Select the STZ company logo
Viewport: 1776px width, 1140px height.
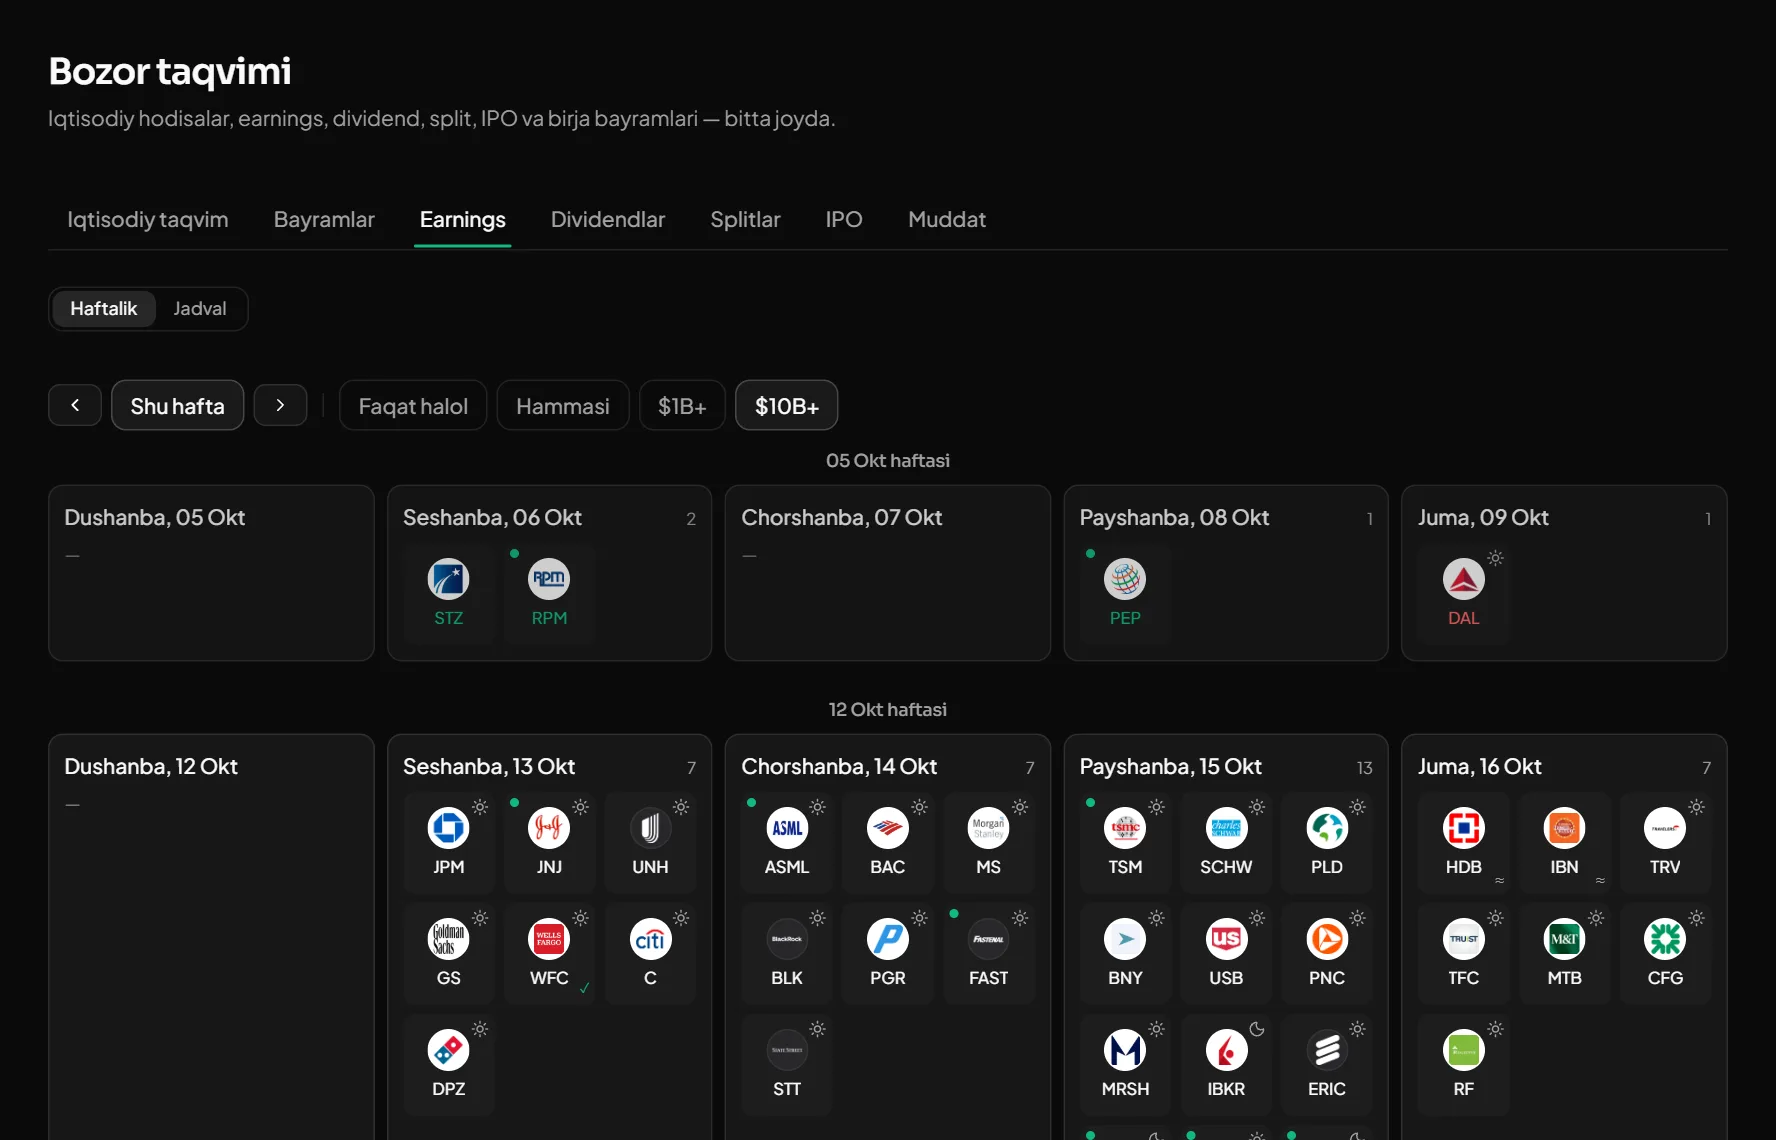tap(448, 579)
